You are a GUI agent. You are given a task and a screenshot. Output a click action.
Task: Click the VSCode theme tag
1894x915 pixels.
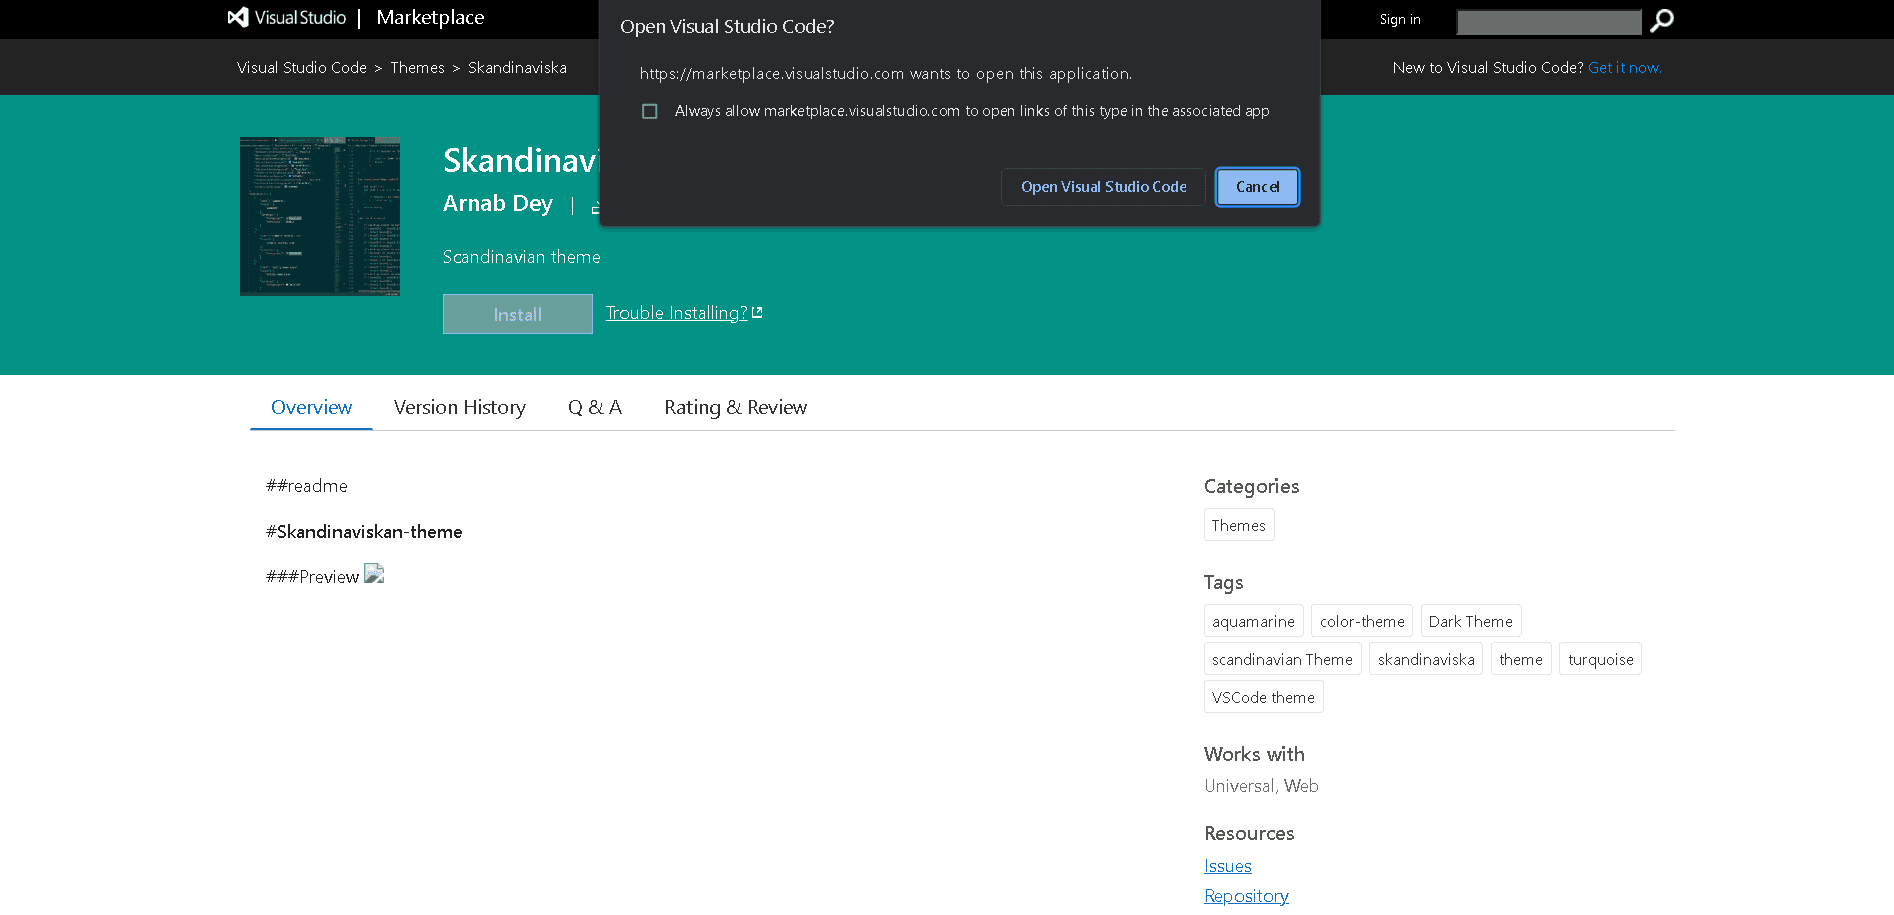click(x=1263, y=697)
